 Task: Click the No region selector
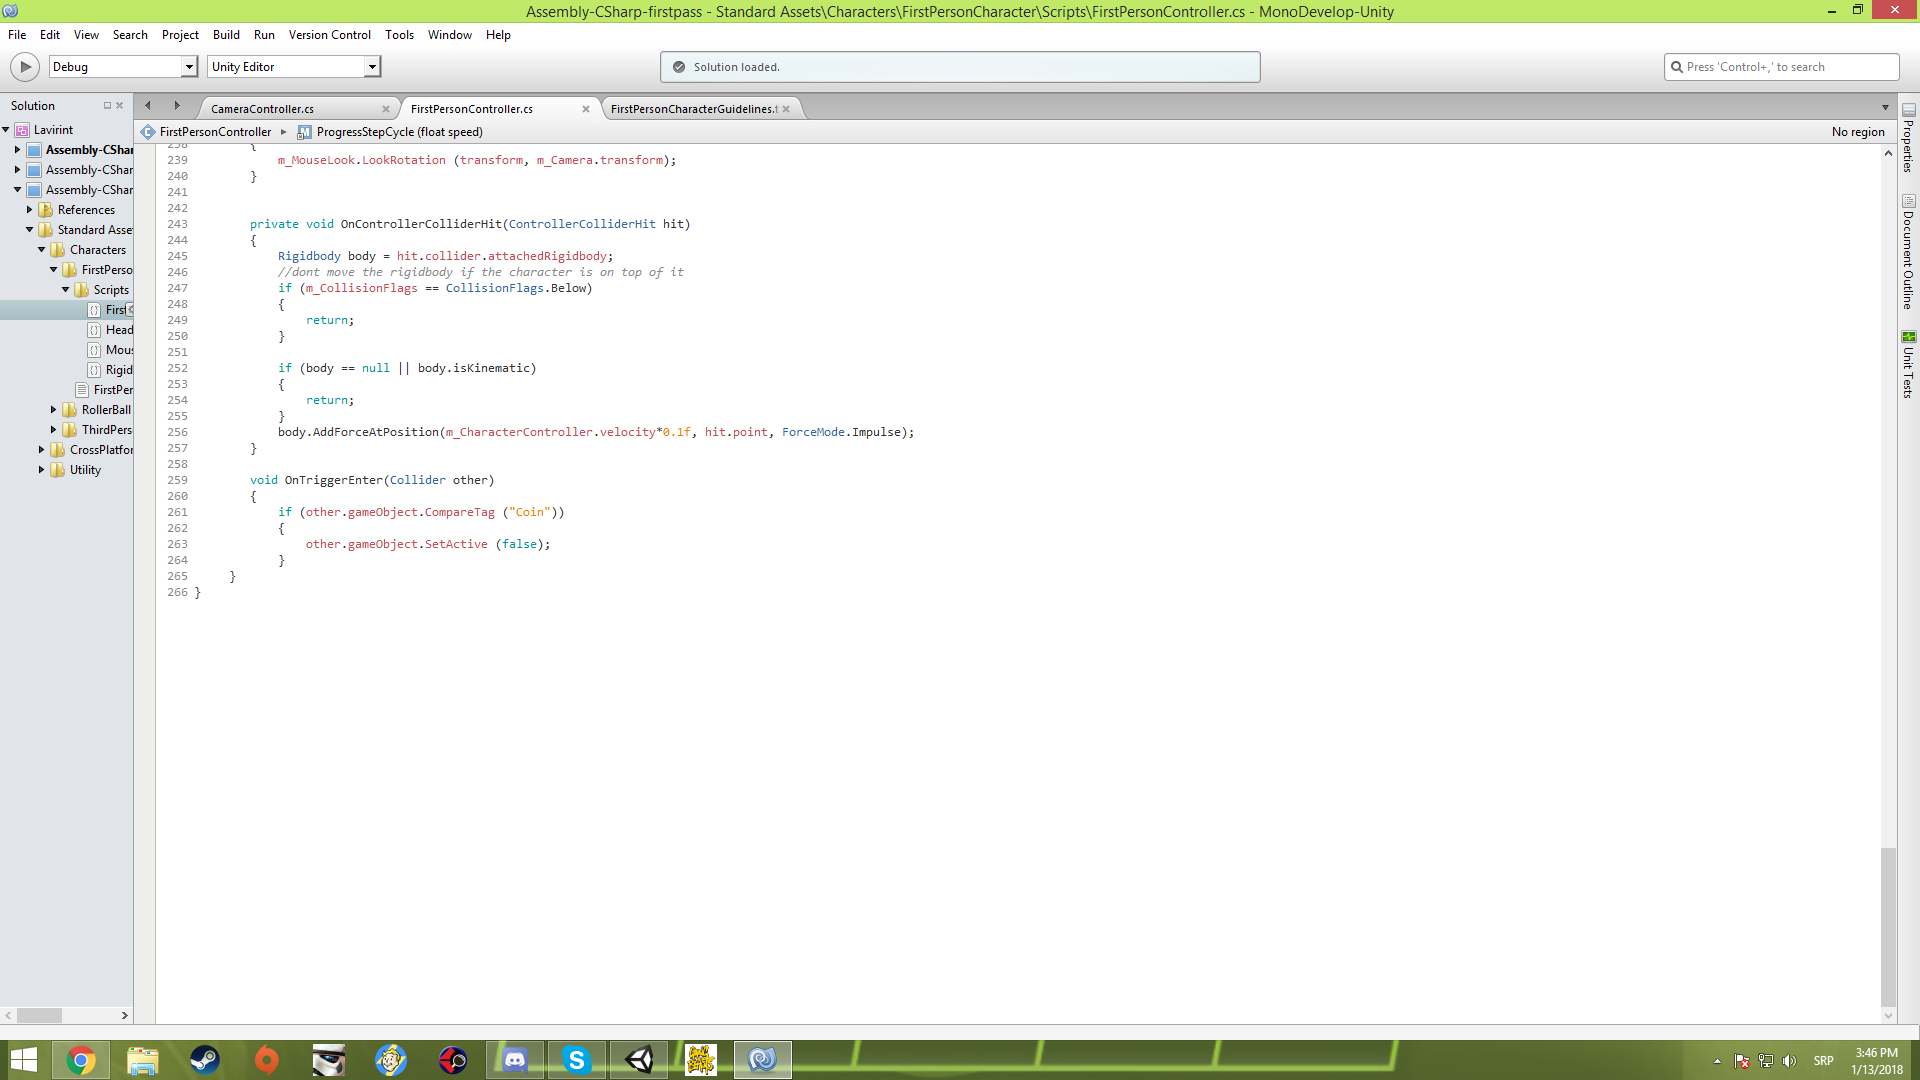1857,132
